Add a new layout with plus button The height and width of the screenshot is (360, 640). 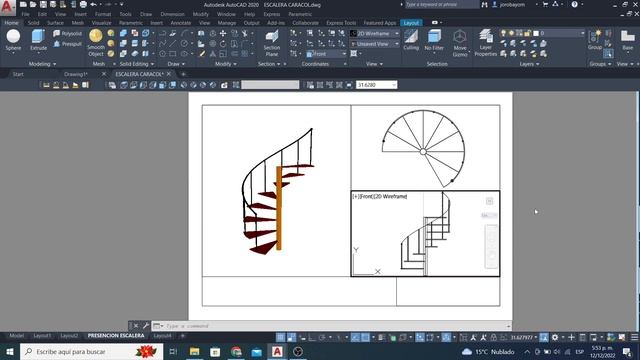click(x=182, y=336)
